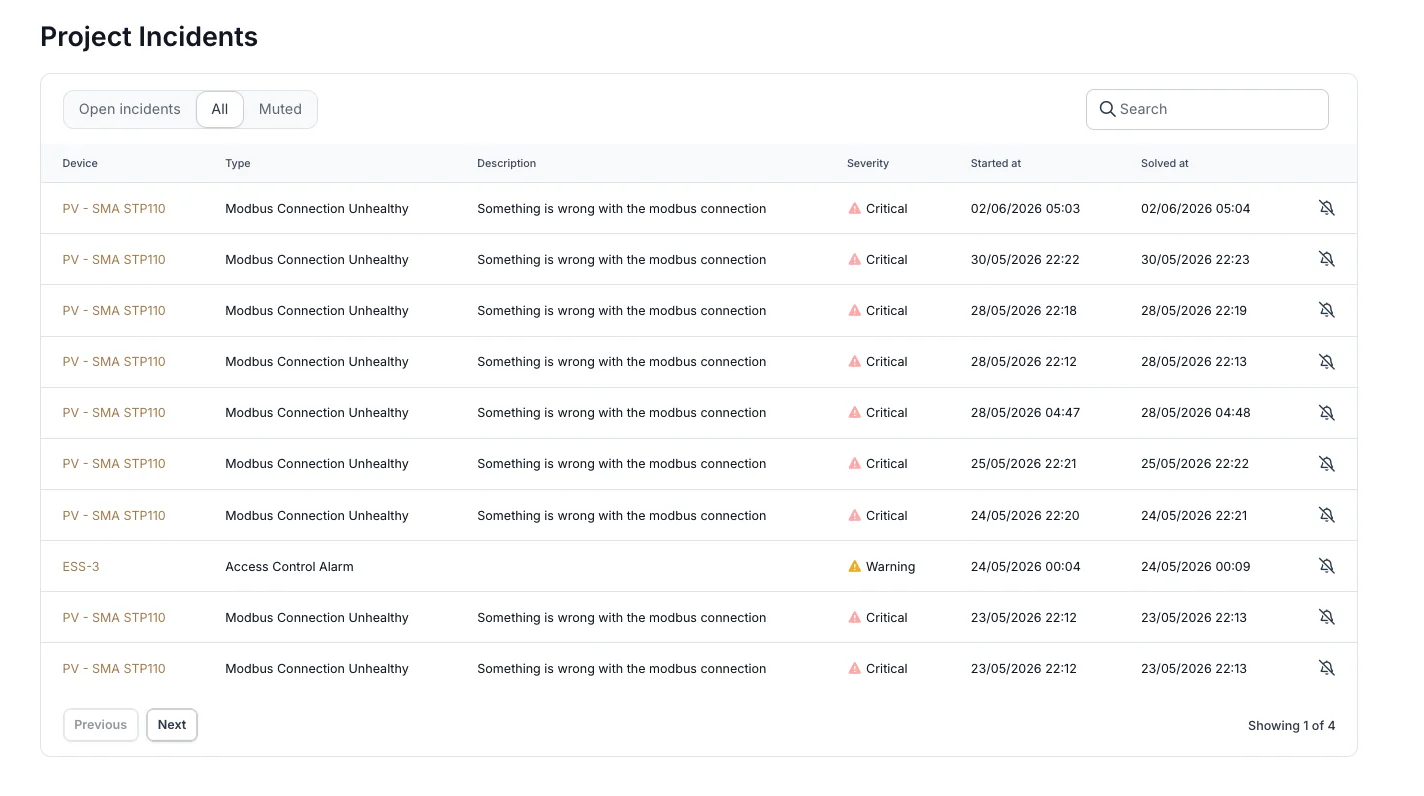The height and width of the screenshot is (796, 1424).
Task: Click the Description column header
Action: coord(507,163)
